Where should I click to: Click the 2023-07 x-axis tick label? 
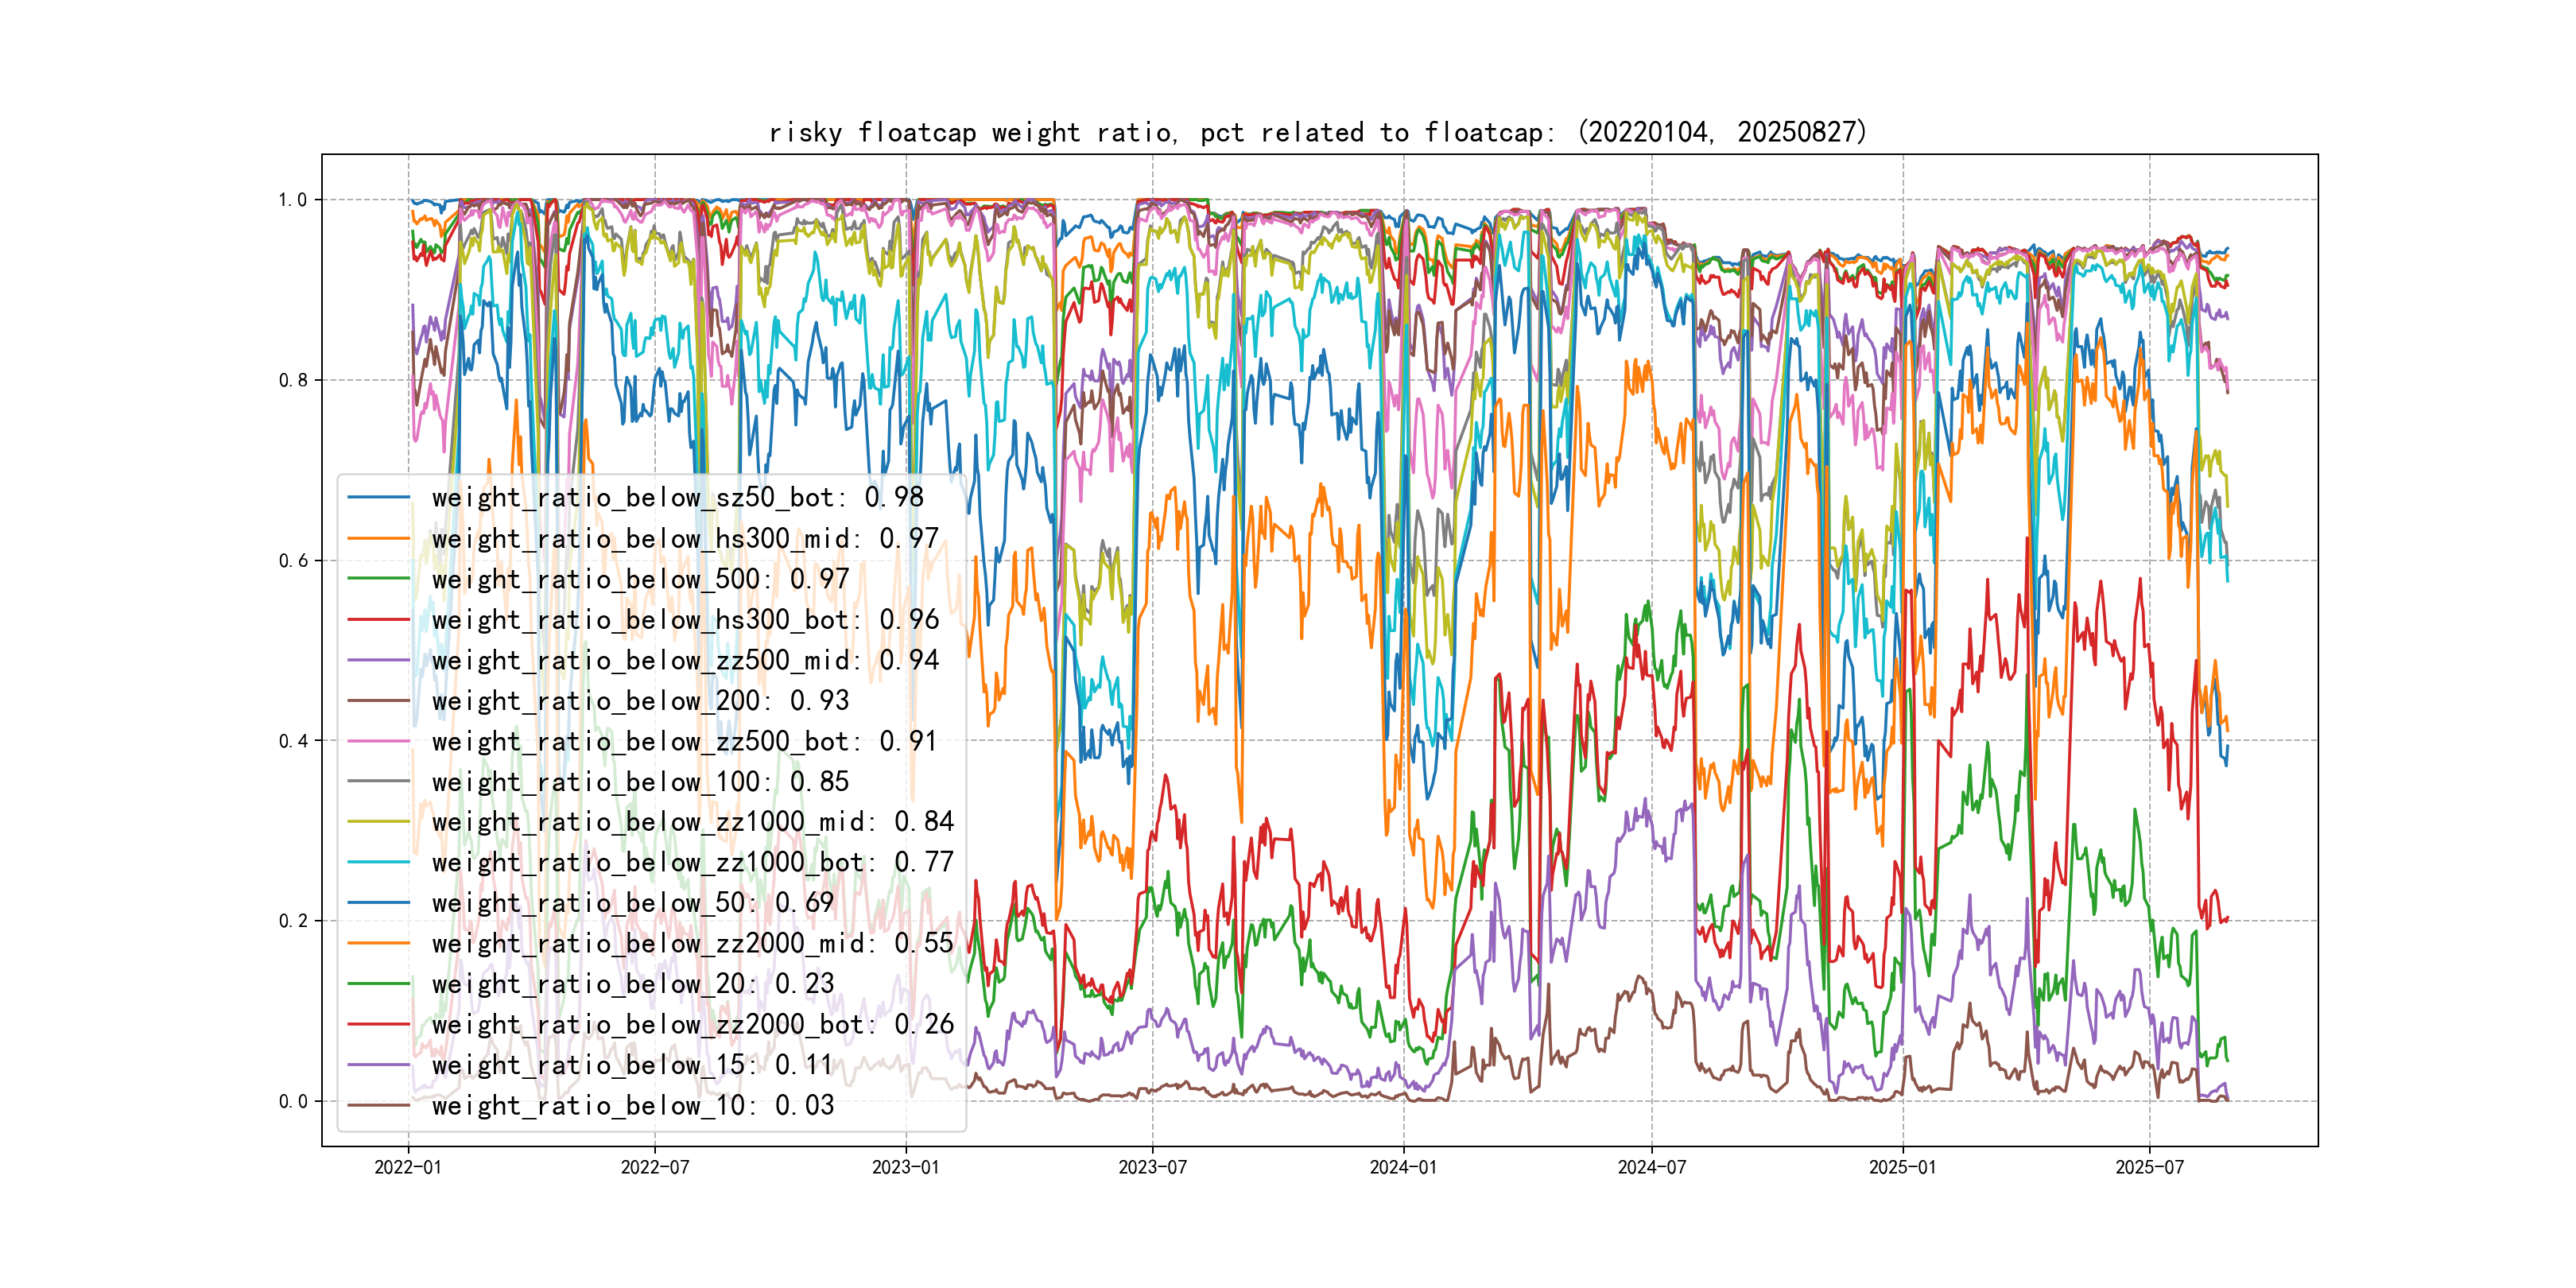click(1152, 1167)
